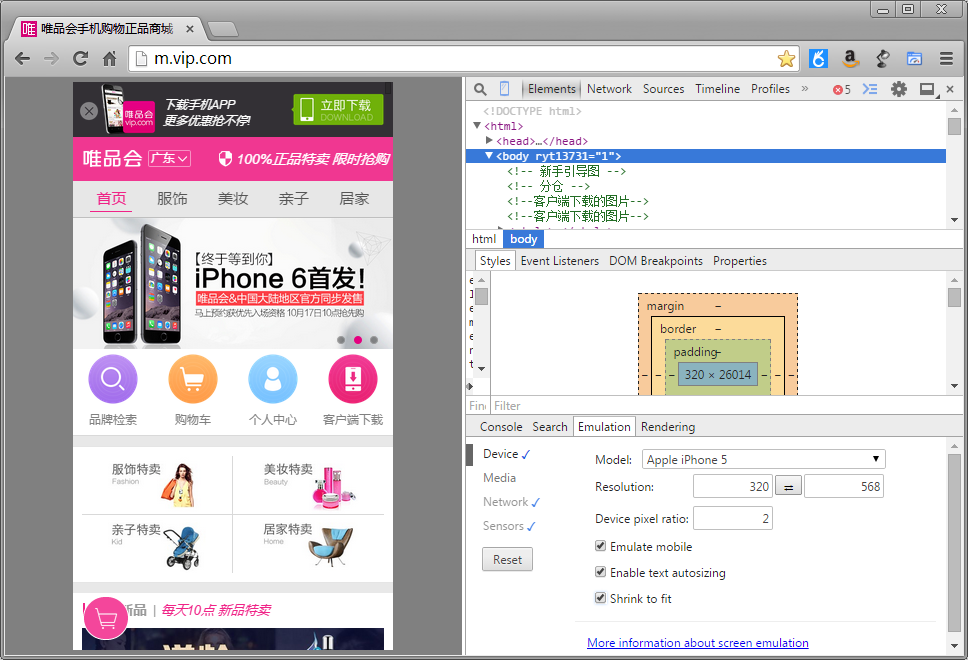Select the DOM Breakpoints tab
This screenshot has width=968, height=660.
point(656,261)
